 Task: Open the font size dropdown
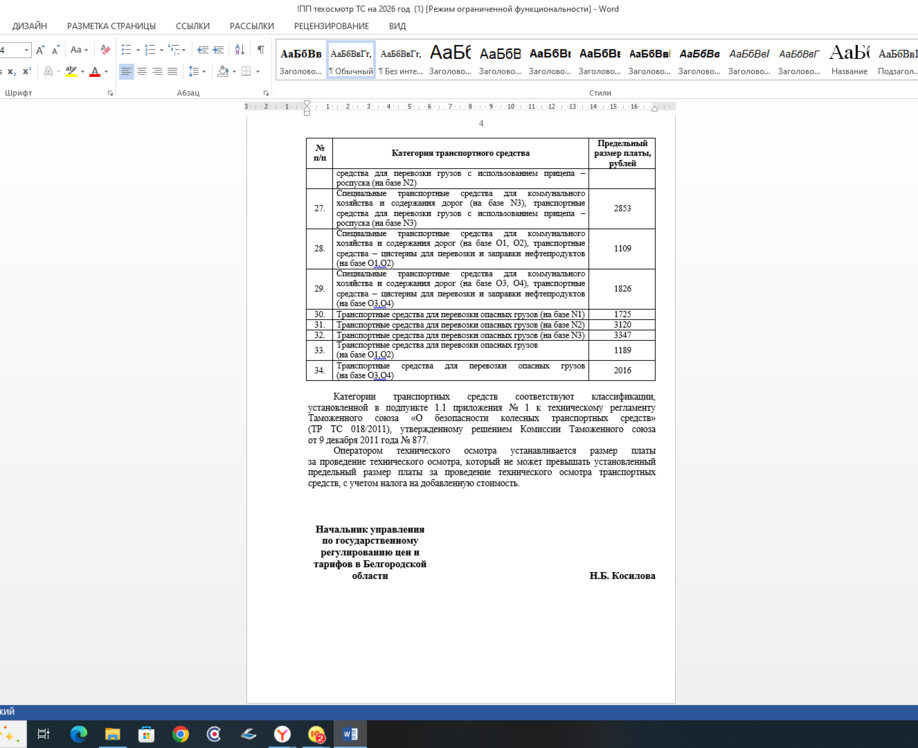[x=26, y=50]
